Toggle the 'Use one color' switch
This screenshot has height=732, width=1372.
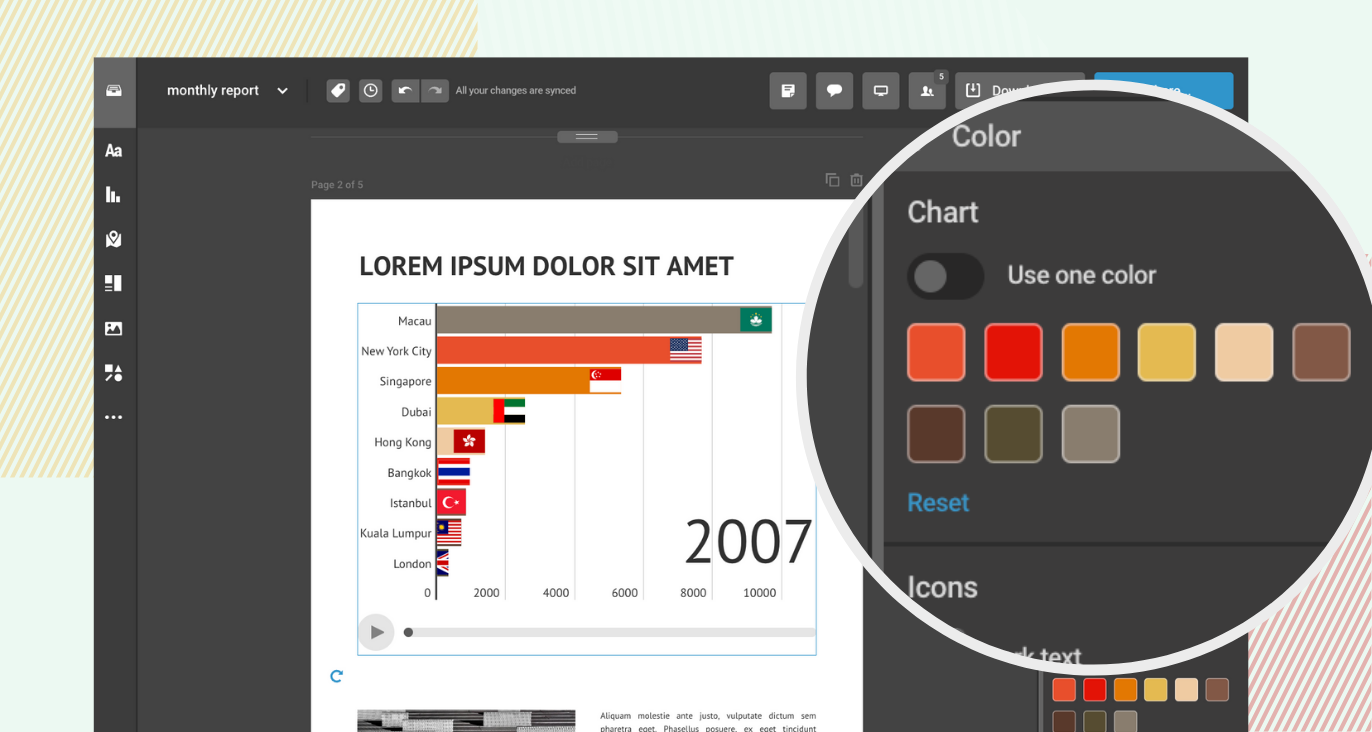[x=945, y=276]
